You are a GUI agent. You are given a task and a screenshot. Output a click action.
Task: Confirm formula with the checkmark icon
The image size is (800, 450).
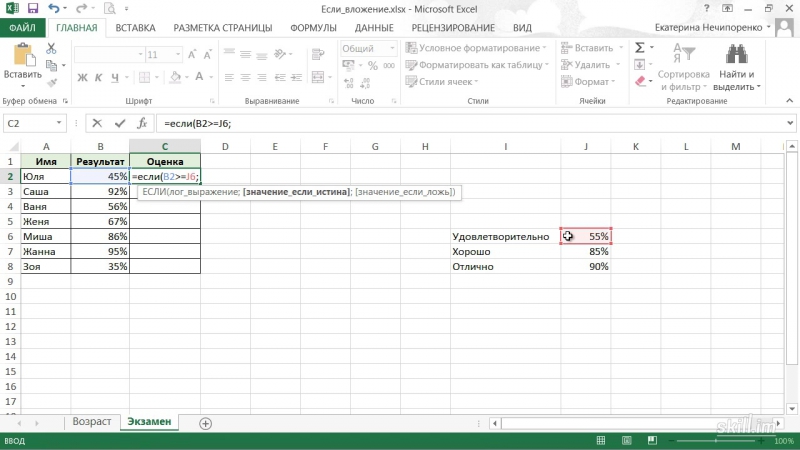coord(120,123)
